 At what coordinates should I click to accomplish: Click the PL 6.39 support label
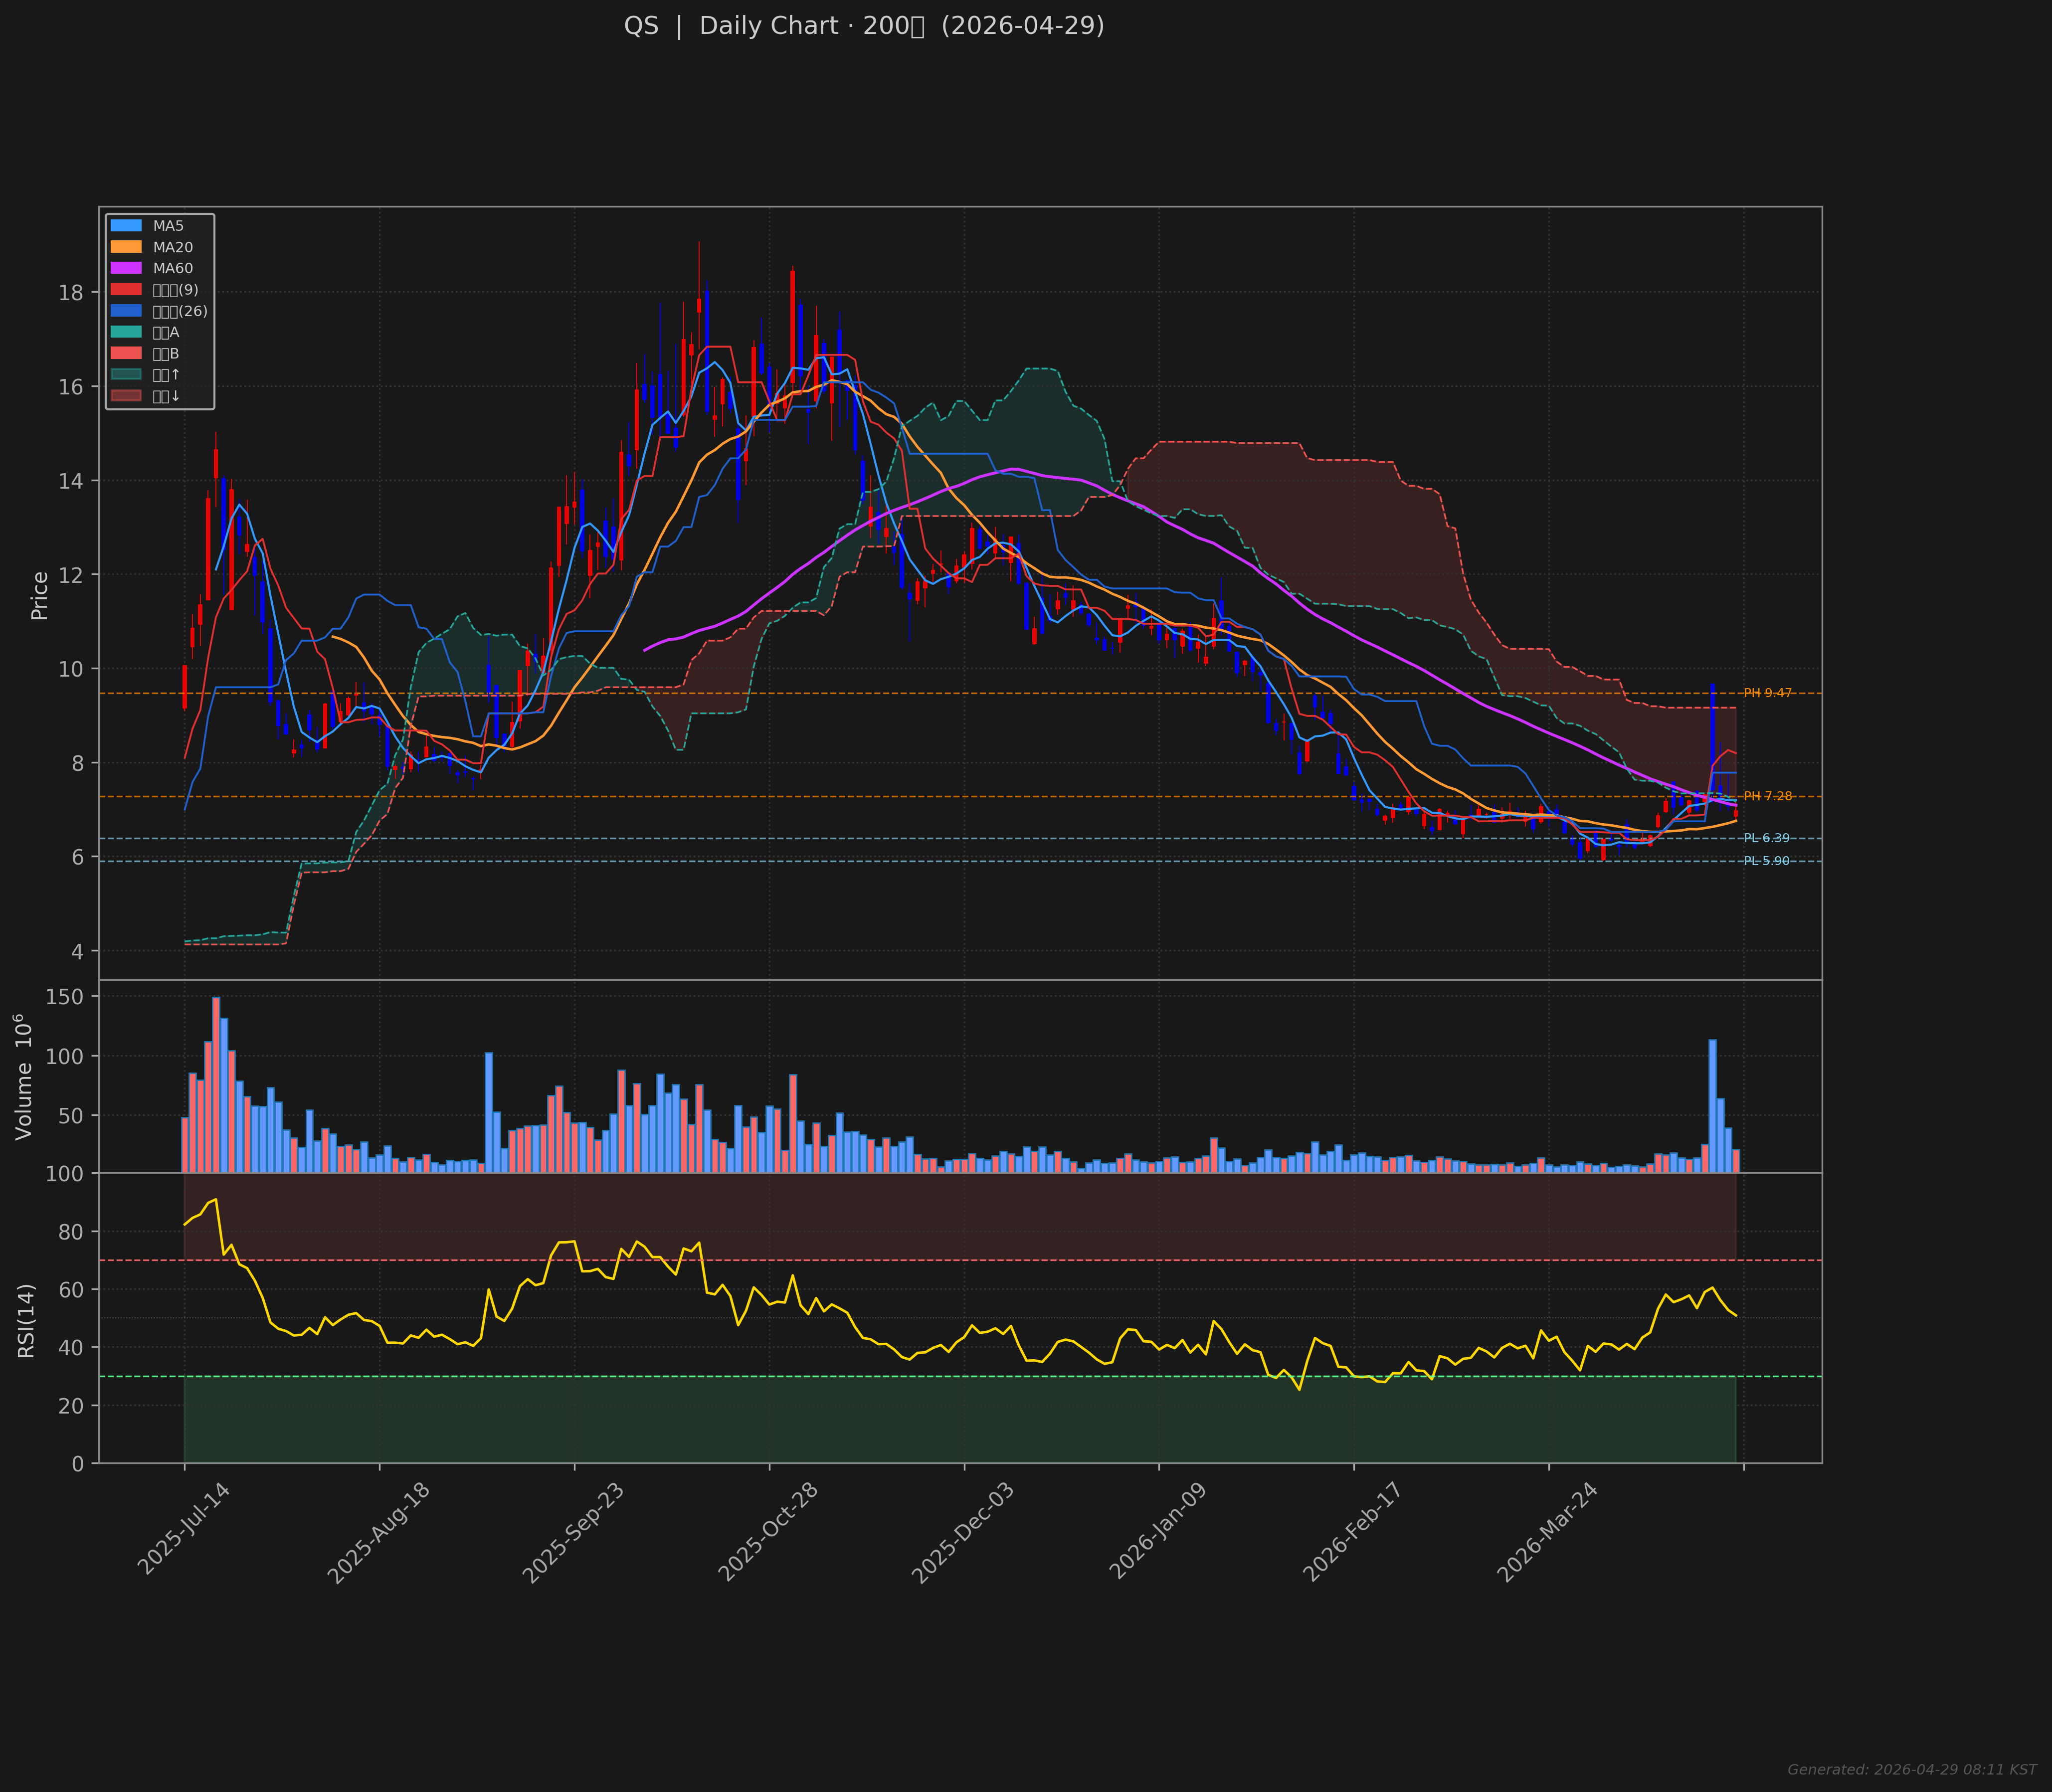coord(1766,838)
